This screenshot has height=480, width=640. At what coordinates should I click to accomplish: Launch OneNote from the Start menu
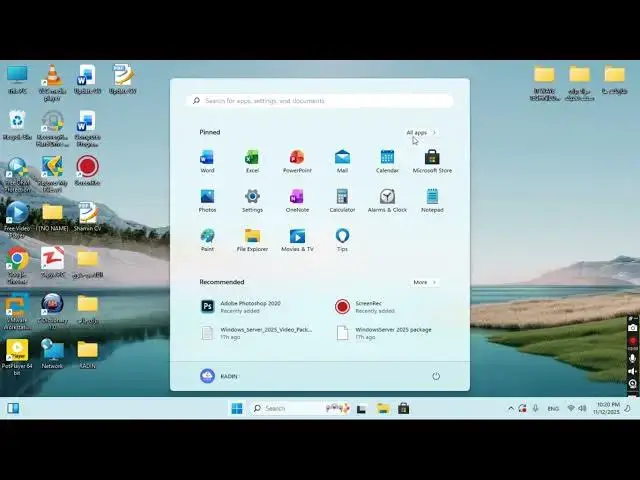(297, 201)
